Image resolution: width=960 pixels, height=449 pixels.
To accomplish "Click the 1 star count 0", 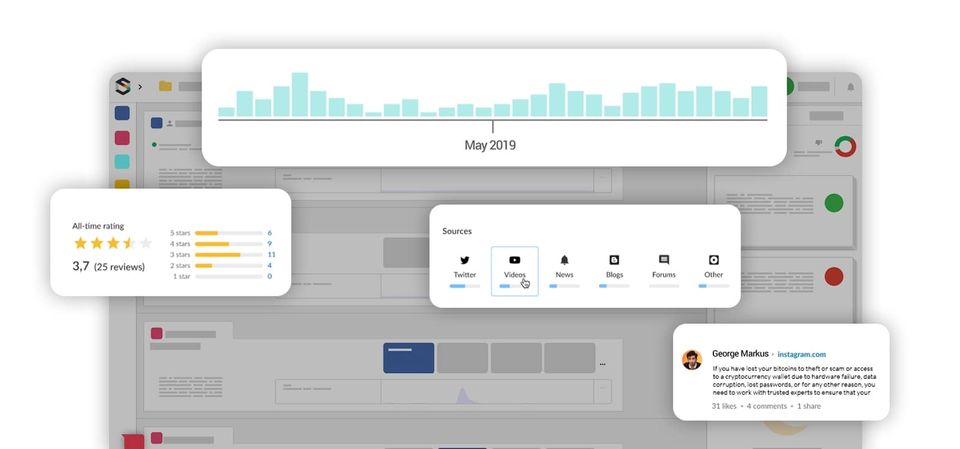I will 269,277.
